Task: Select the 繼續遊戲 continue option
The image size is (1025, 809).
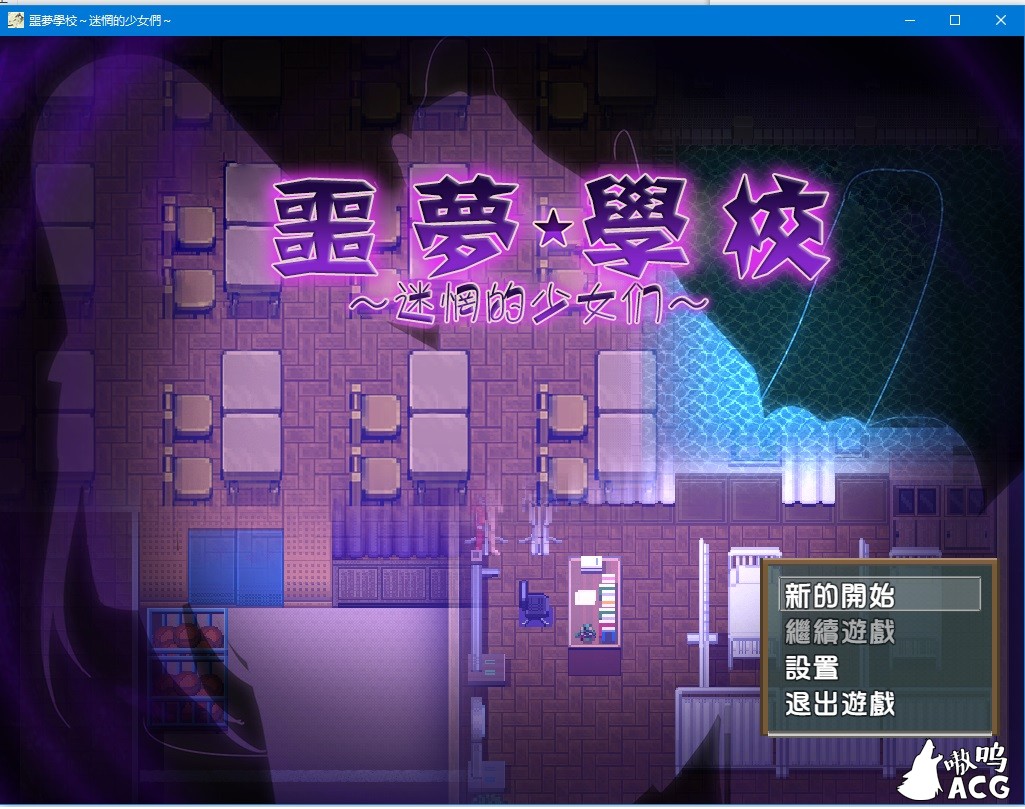Action: (840, 632)
